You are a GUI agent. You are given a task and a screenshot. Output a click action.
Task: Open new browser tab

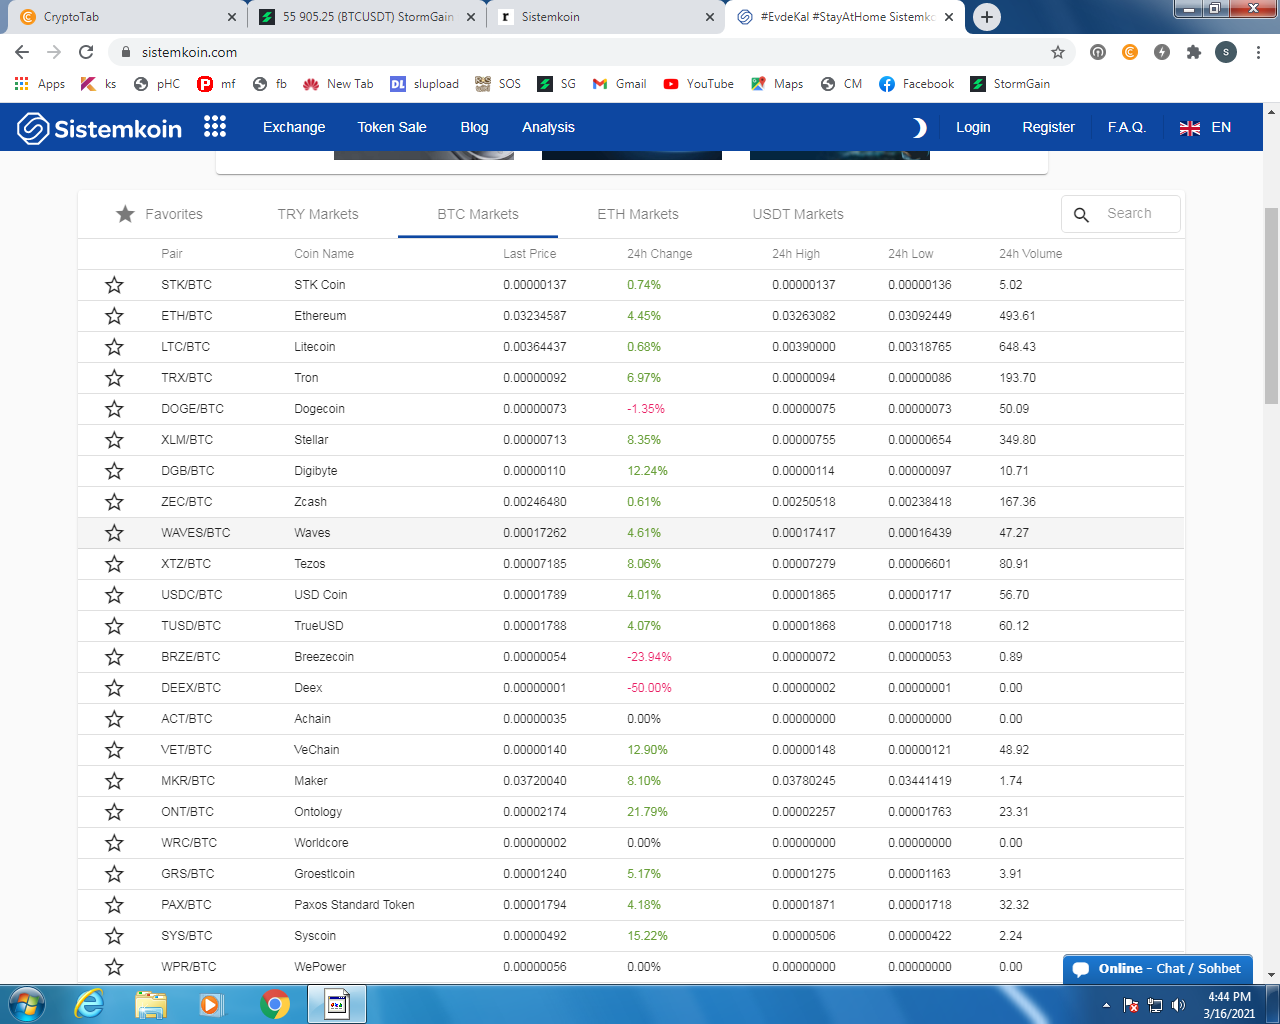click(x=987, y=17)
